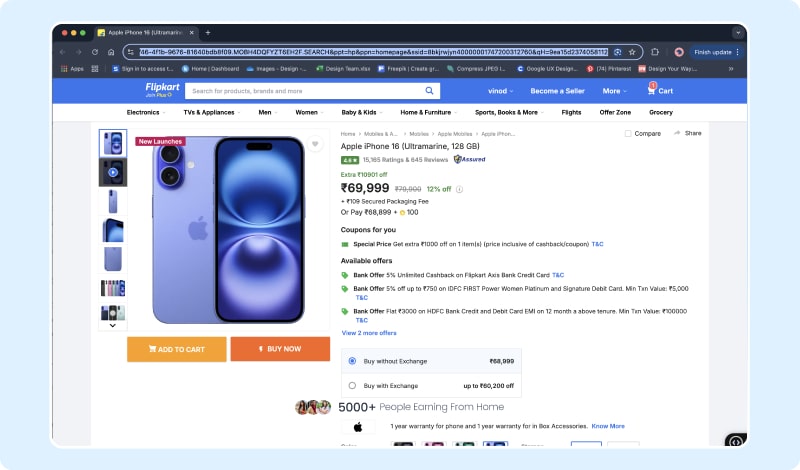Screen dimensions: 800x470
Task: Open View 2 more offers link
Action: pyautogui.click(x=369, y=333)
